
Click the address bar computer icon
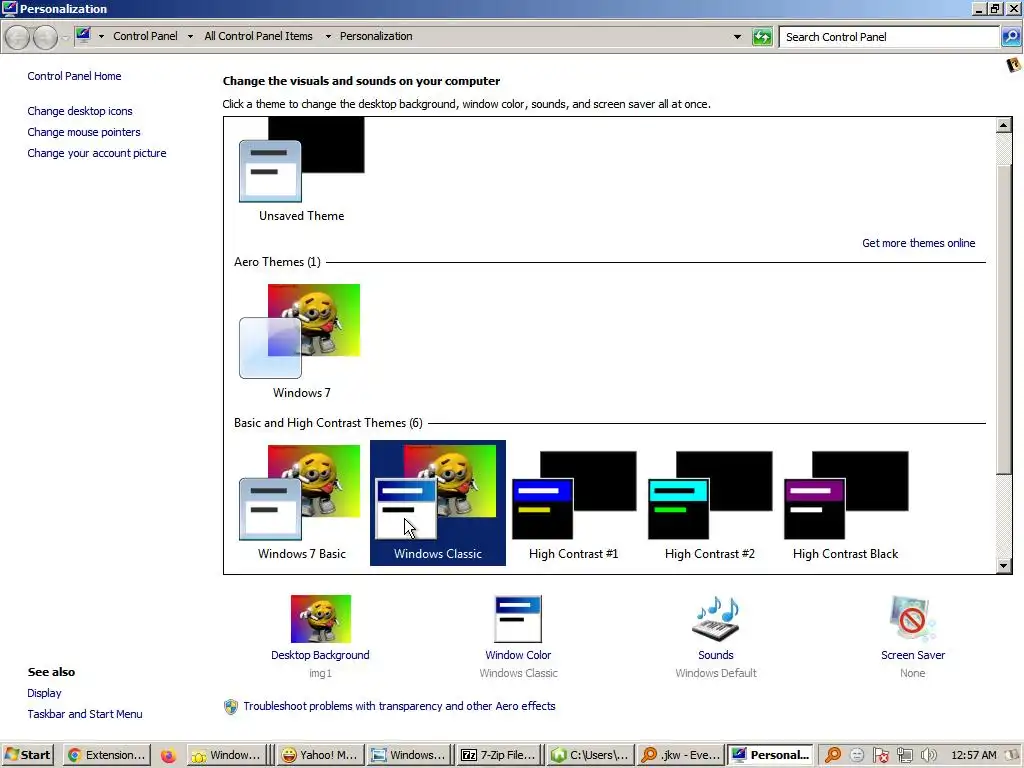tap(83, 35)
